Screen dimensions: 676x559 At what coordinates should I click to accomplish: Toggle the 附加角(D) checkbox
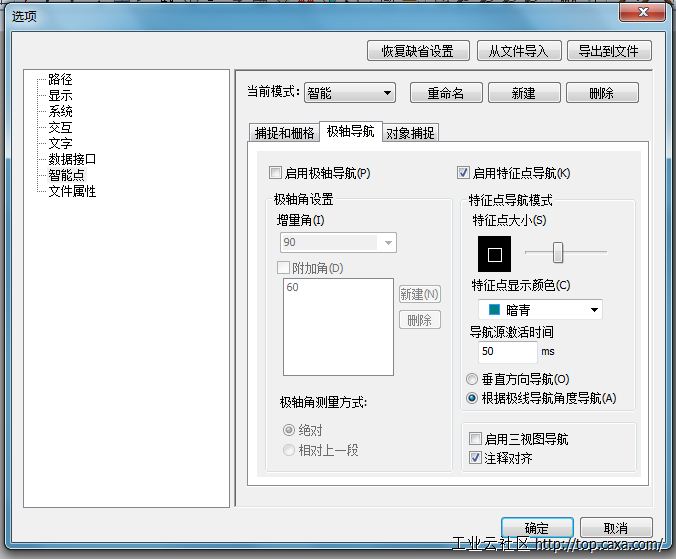283,268
